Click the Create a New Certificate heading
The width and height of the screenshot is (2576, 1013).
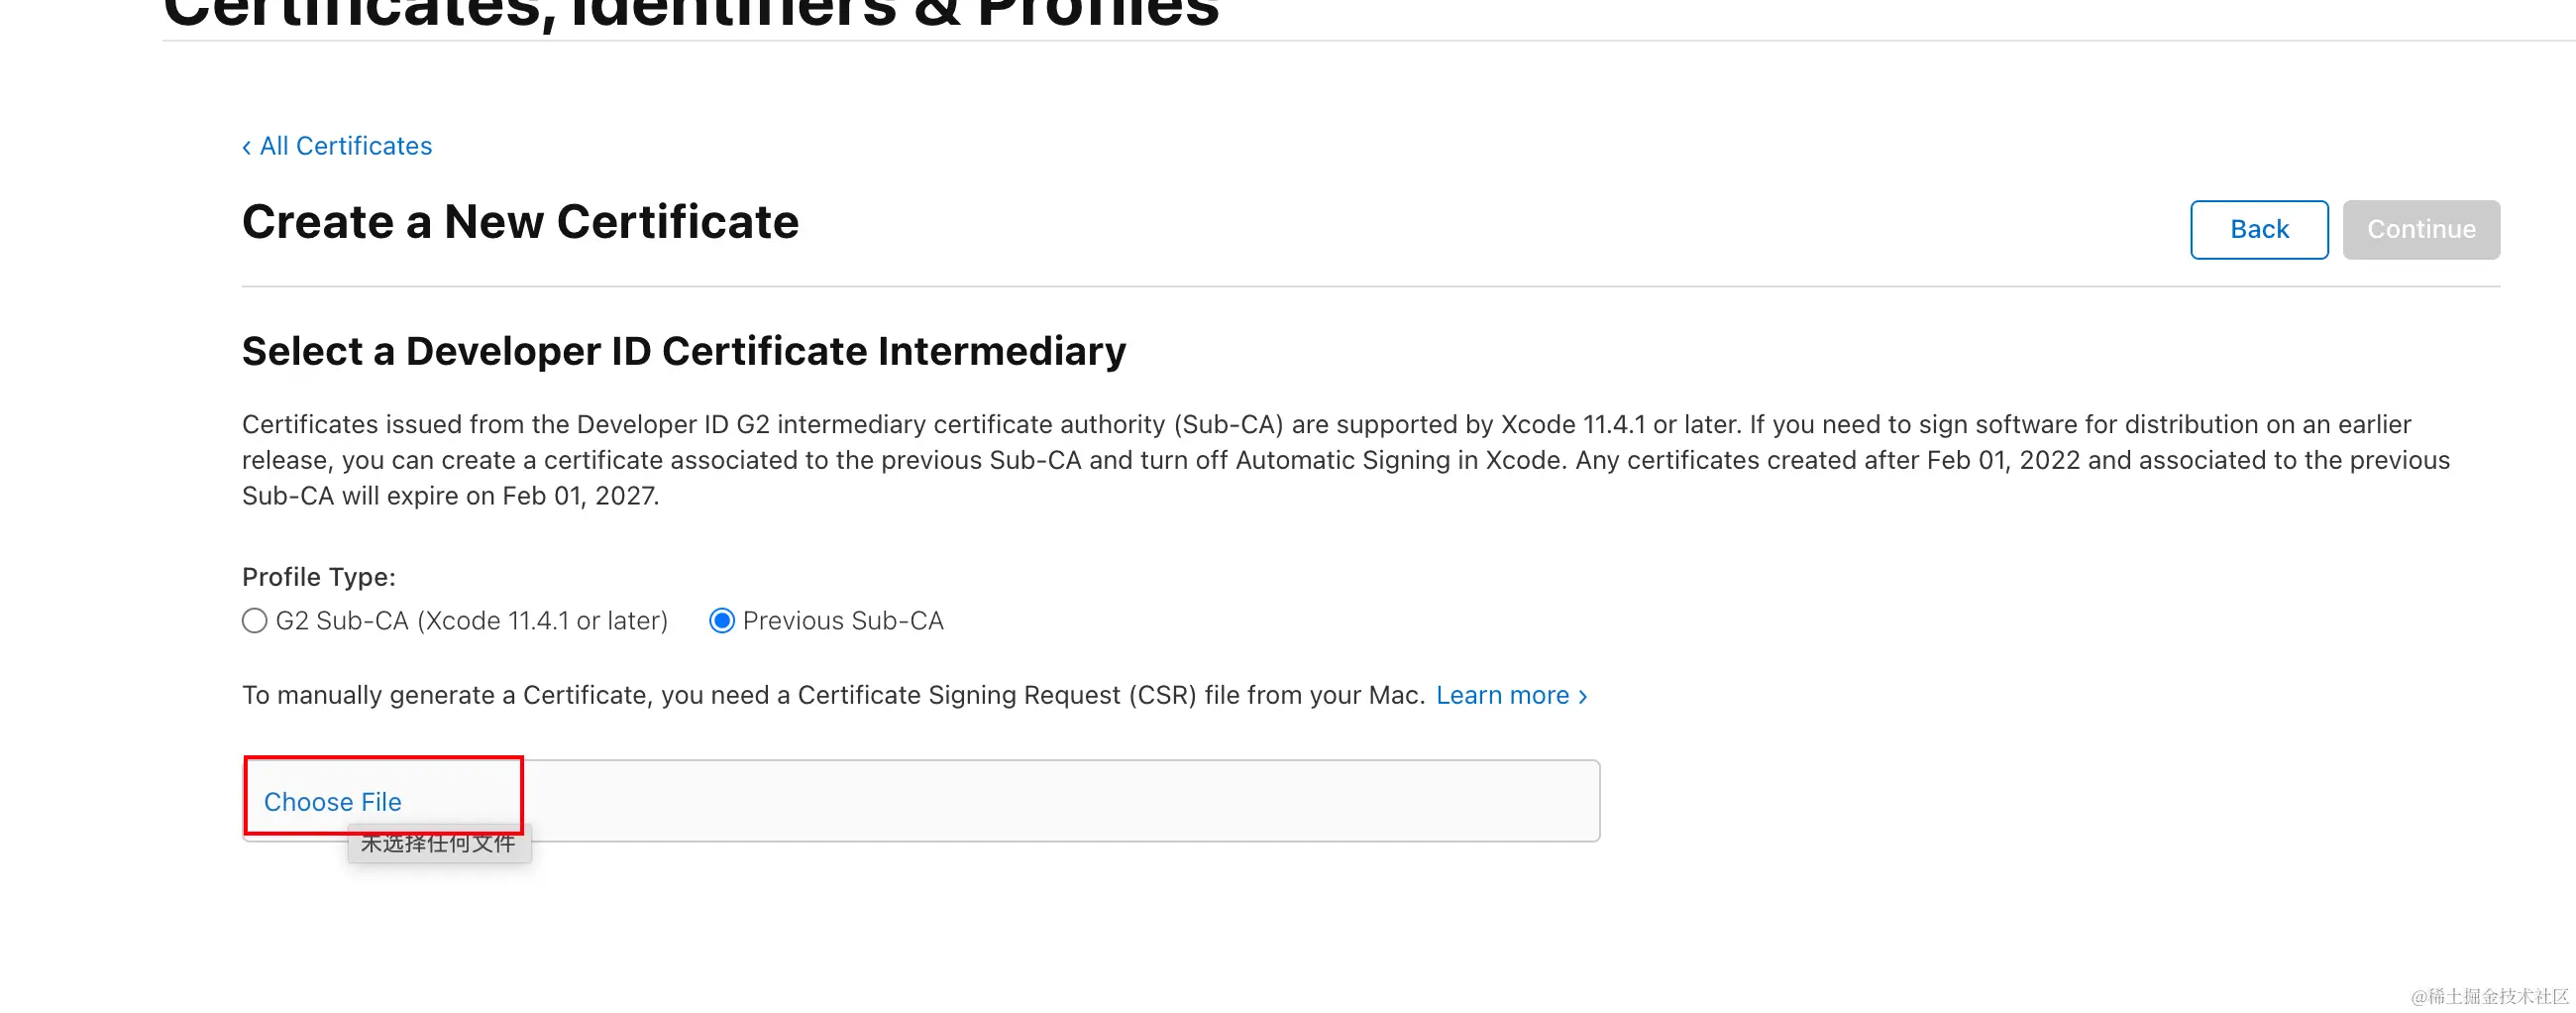[x=520, y=222]
